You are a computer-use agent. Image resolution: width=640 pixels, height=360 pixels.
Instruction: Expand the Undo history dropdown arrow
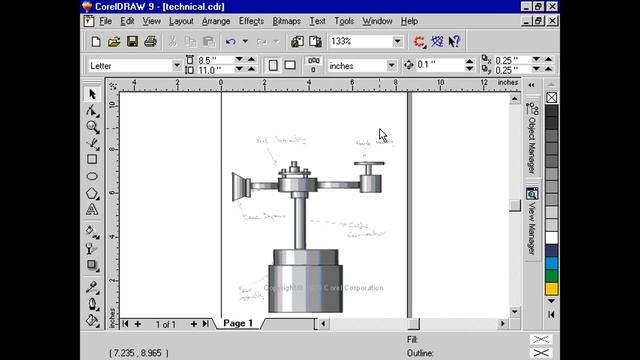(x=245, y=42)
